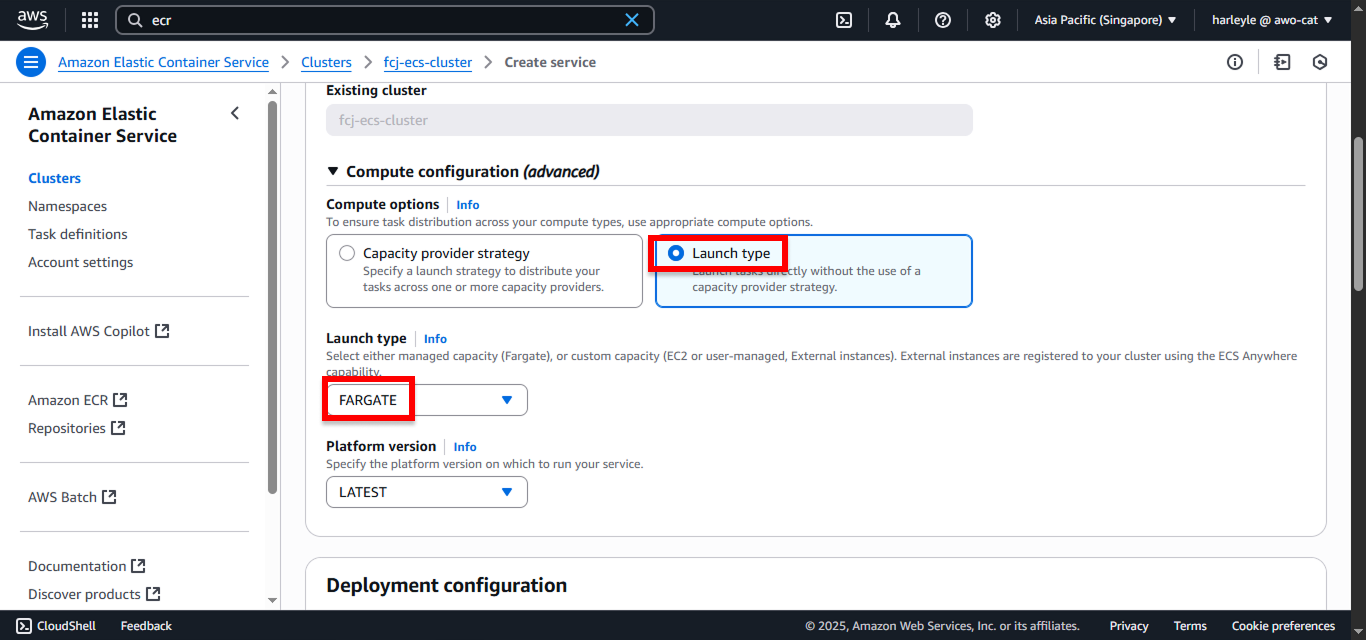Open Documentation external link
Screen dimensions: 1366x640
87,566
